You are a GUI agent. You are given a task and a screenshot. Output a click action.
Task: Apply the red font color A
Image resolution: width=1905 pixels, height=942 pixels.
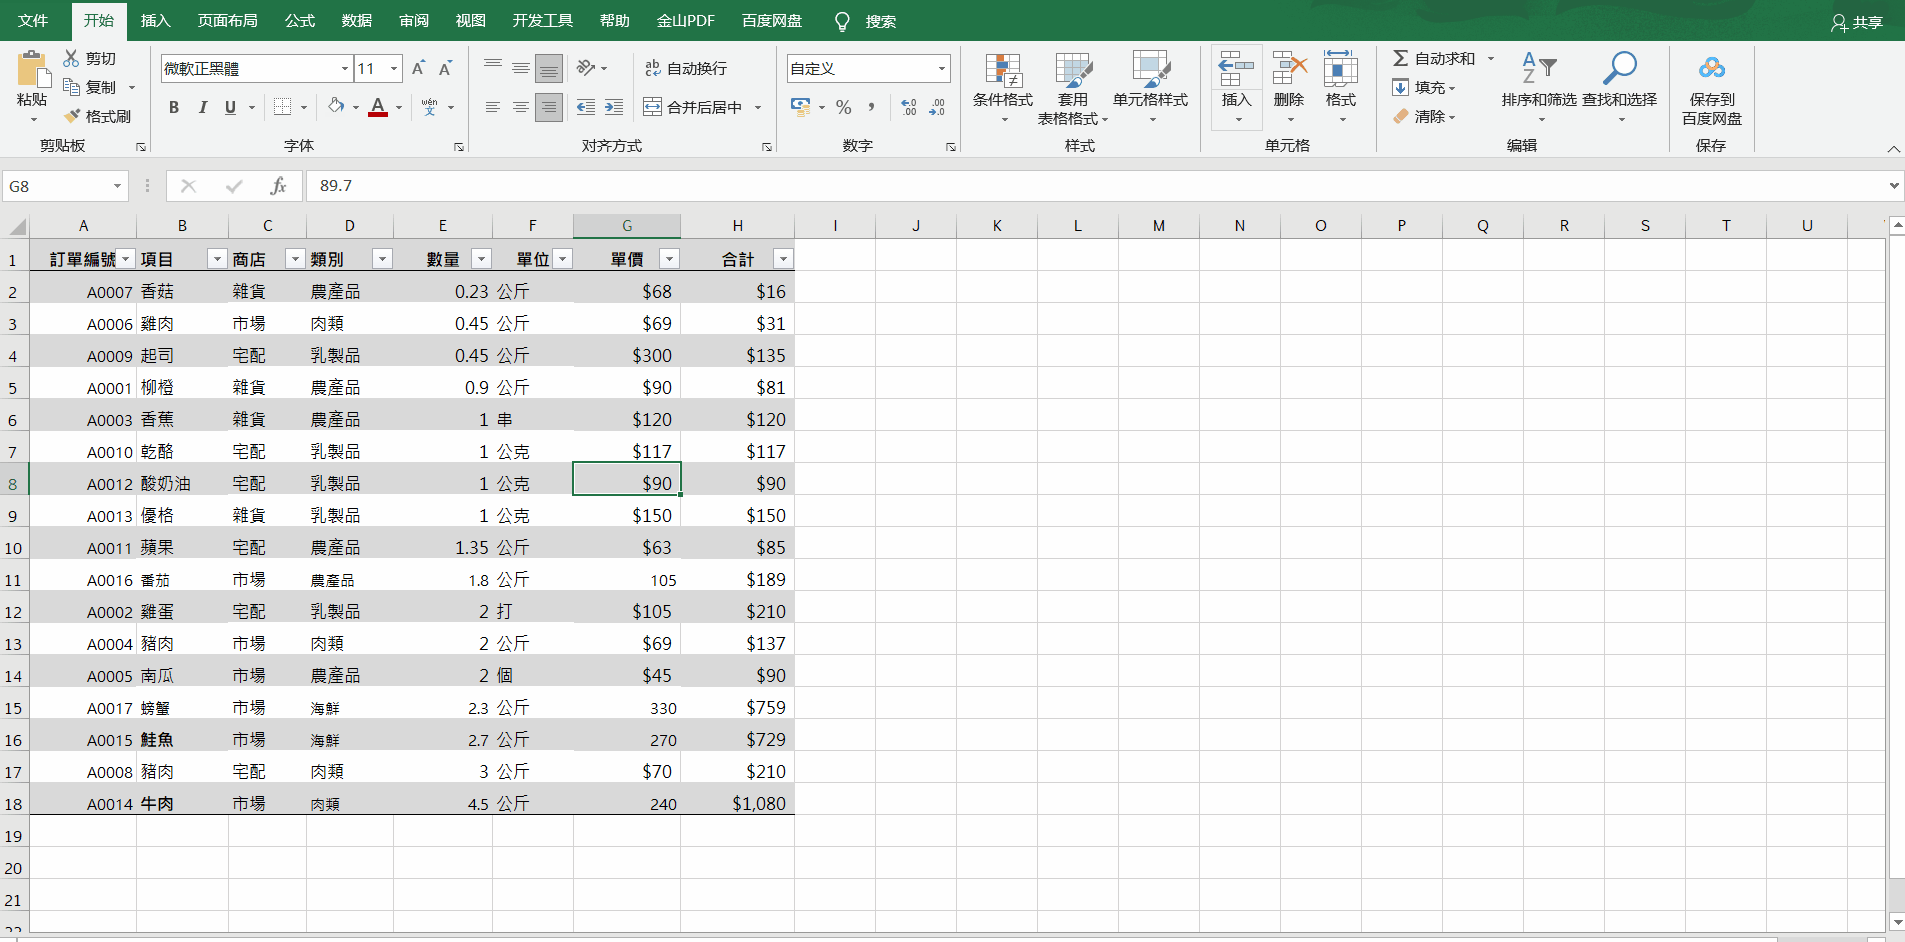point(378,107)
